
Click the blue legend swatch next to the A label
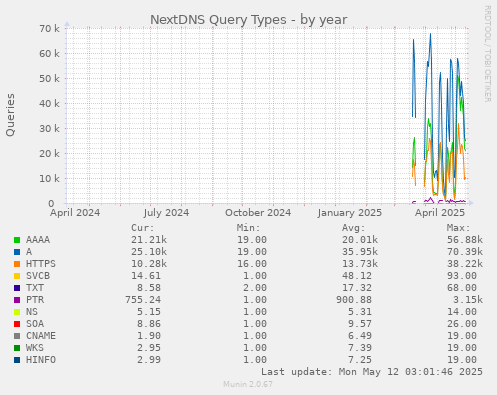coord(17,252)
